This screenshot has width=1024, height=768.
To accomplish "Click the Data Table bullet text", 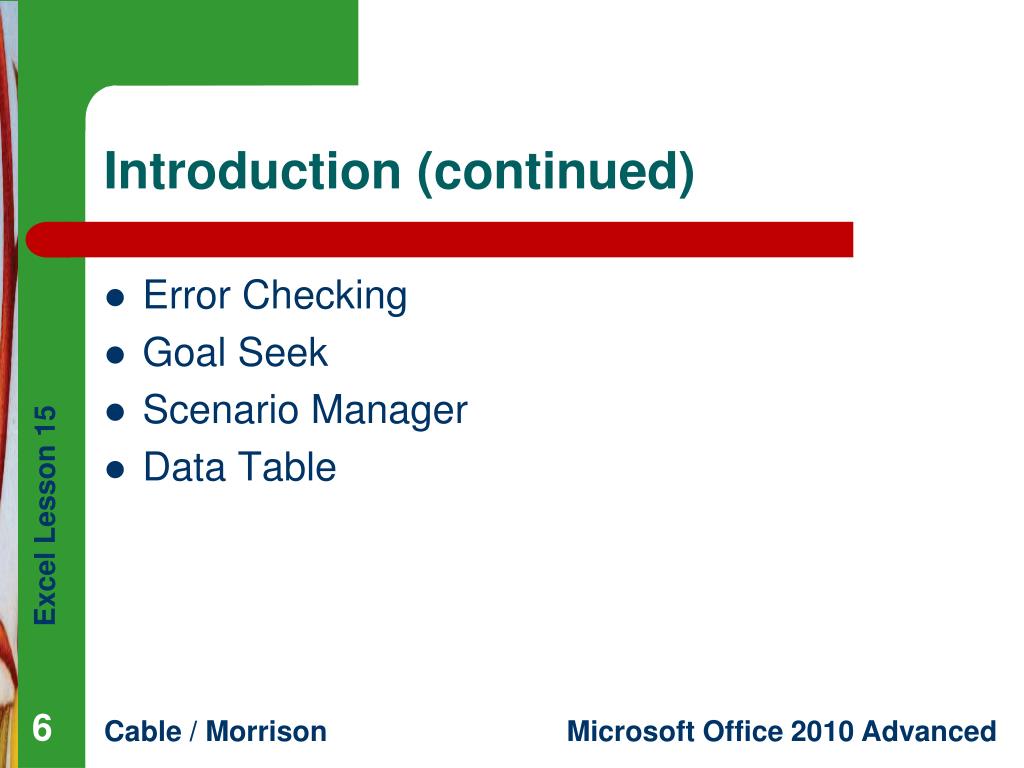I will (240, 467).
